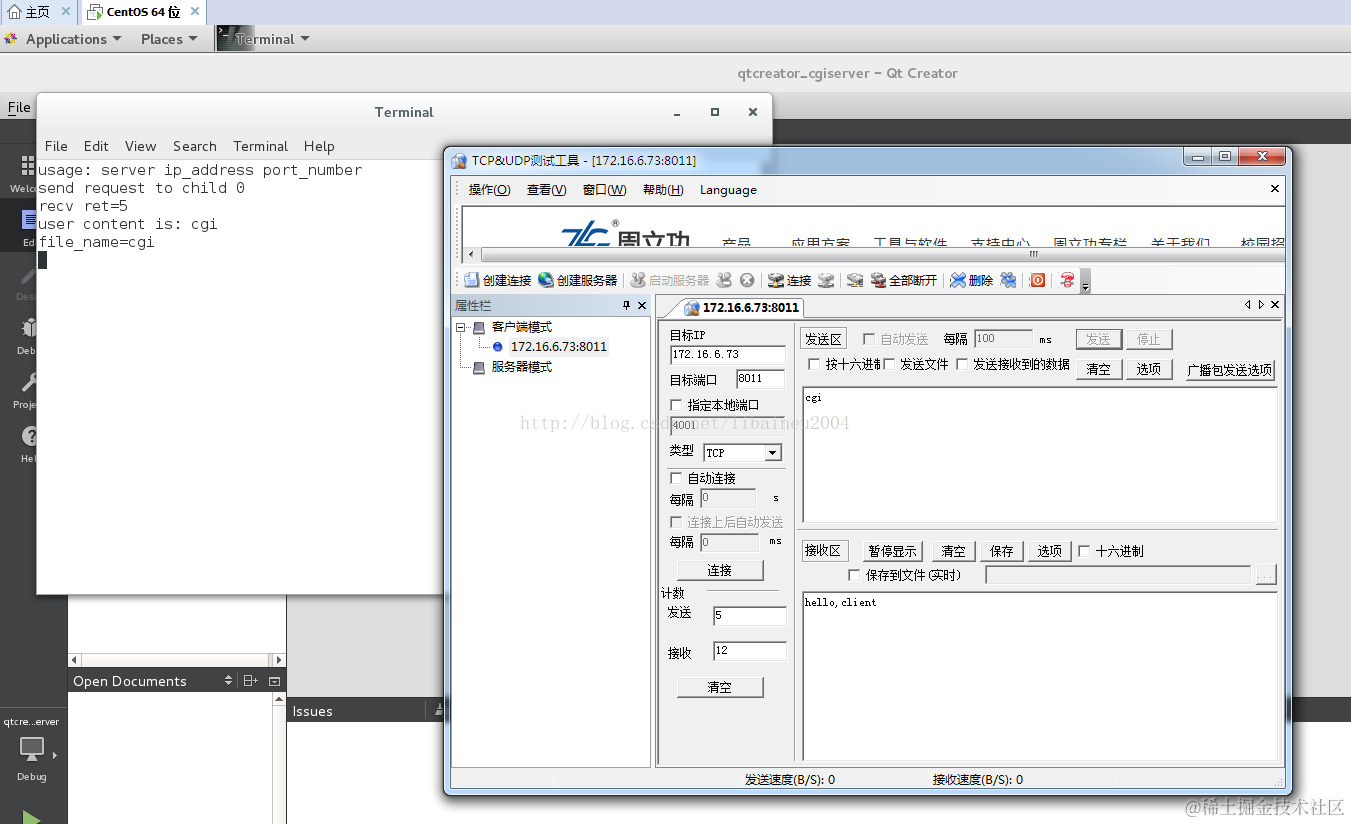Open the 操作(O) menu
Image resolution: width=1351 pixels, height=824 pixels.
pos(489,190)
